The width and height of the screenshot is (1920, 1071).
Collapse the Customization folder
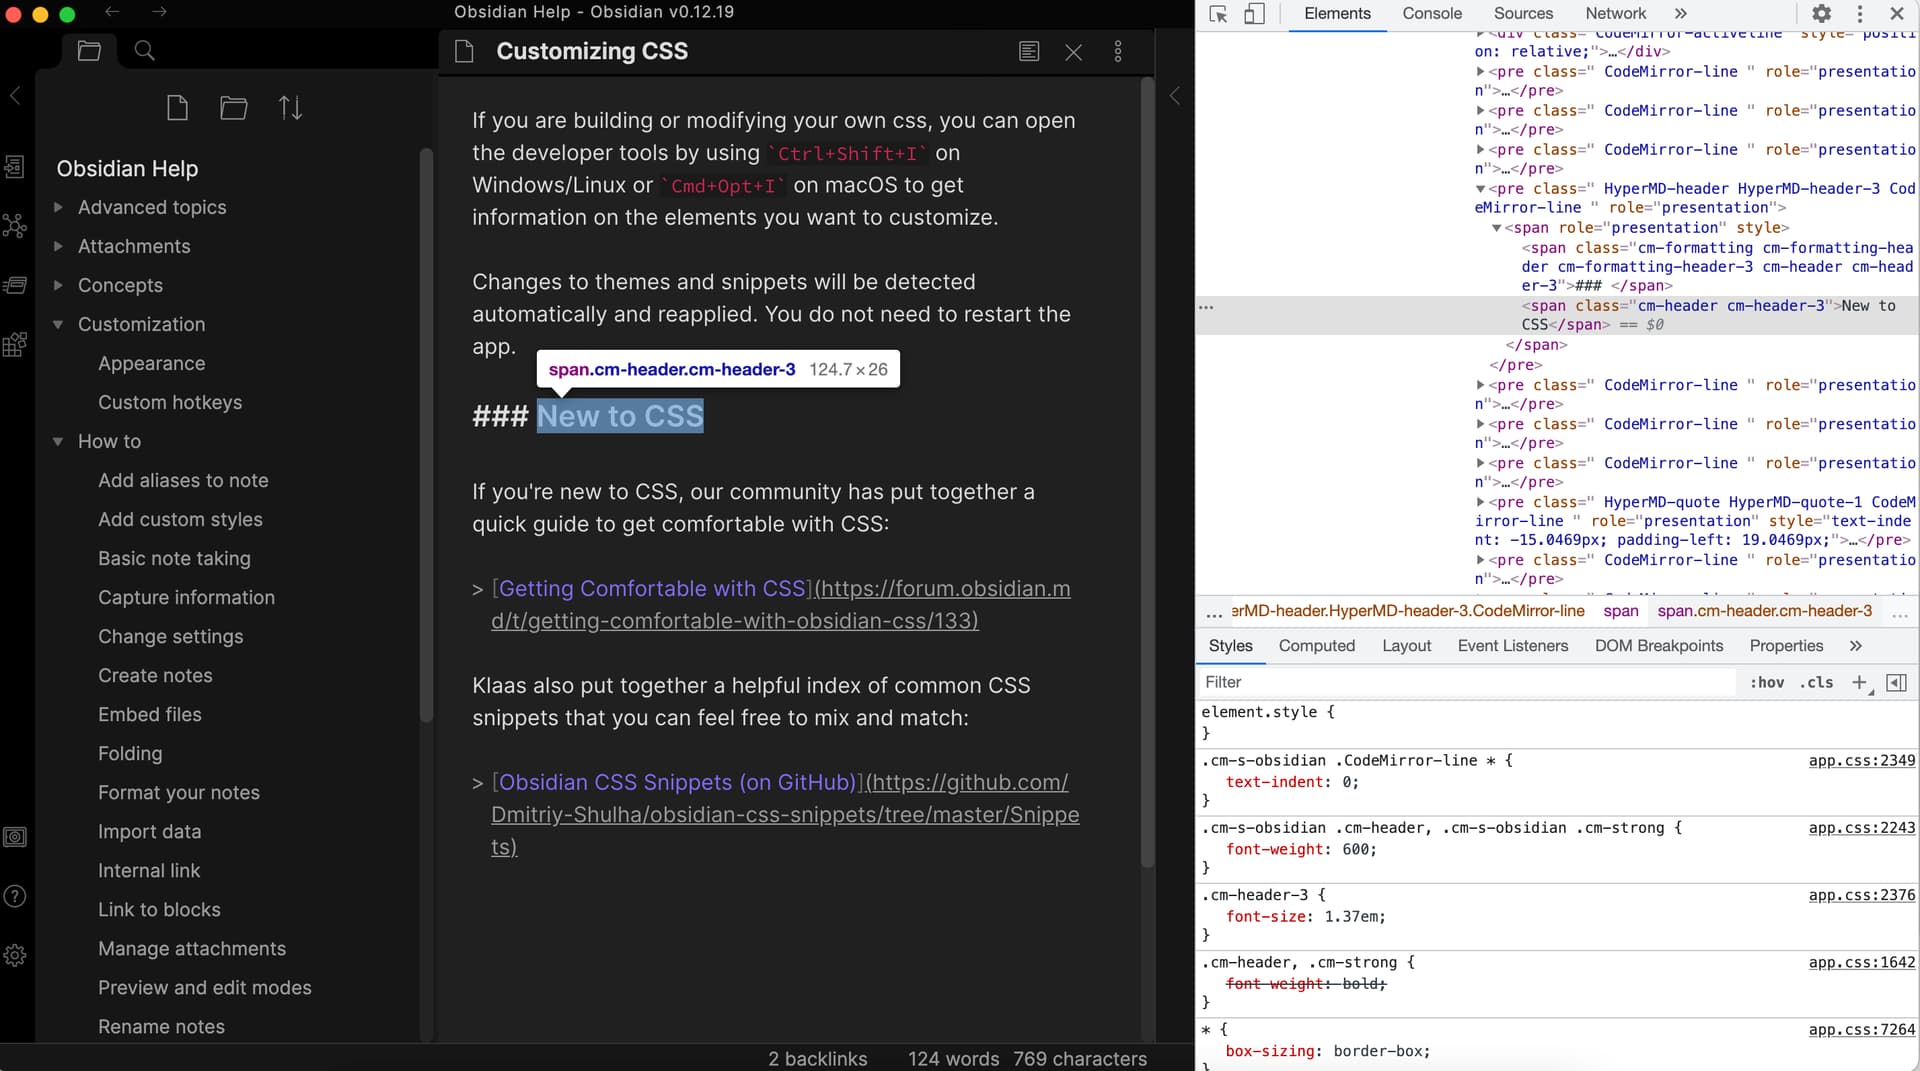pos(58,324)
